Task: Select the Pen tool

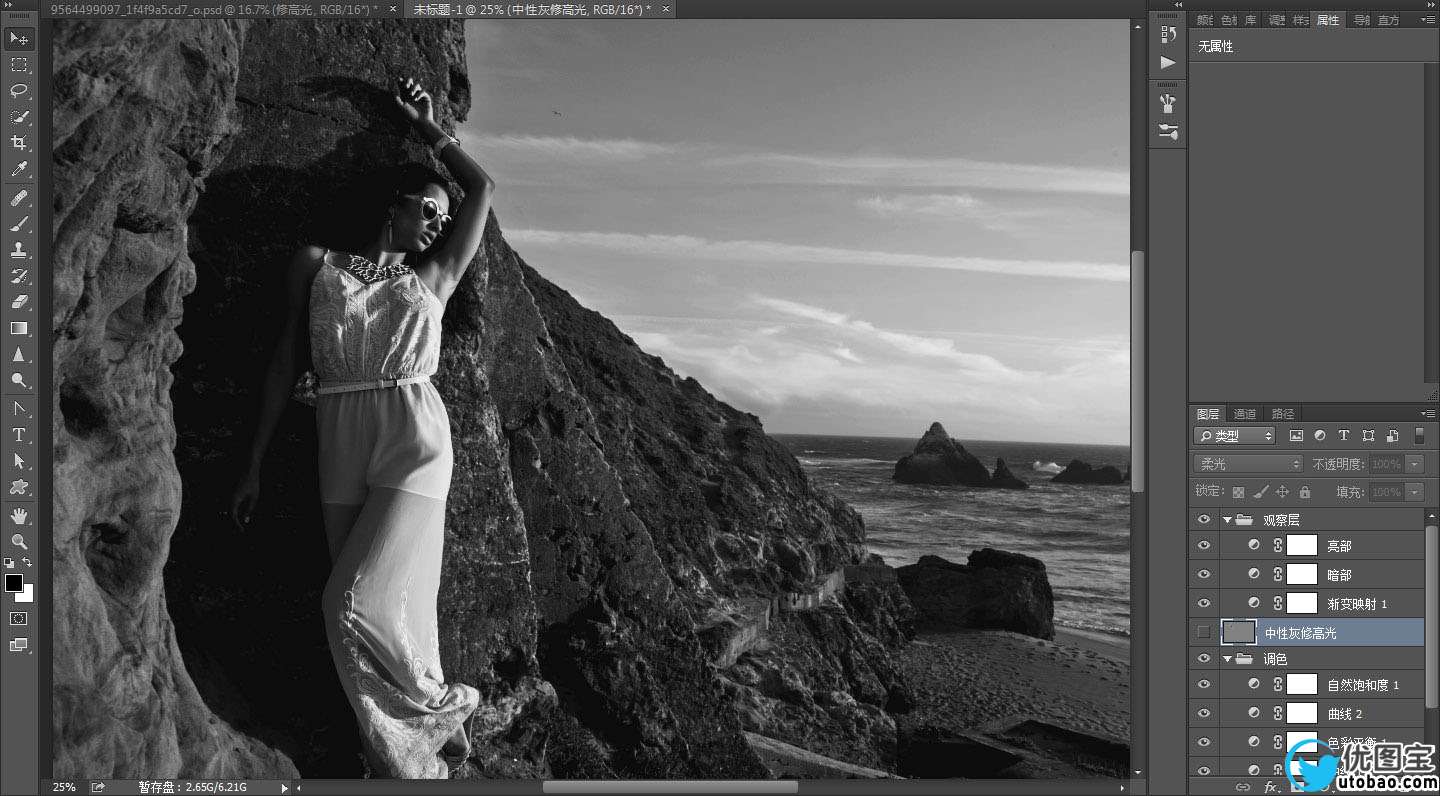Action: click(18, 409)
